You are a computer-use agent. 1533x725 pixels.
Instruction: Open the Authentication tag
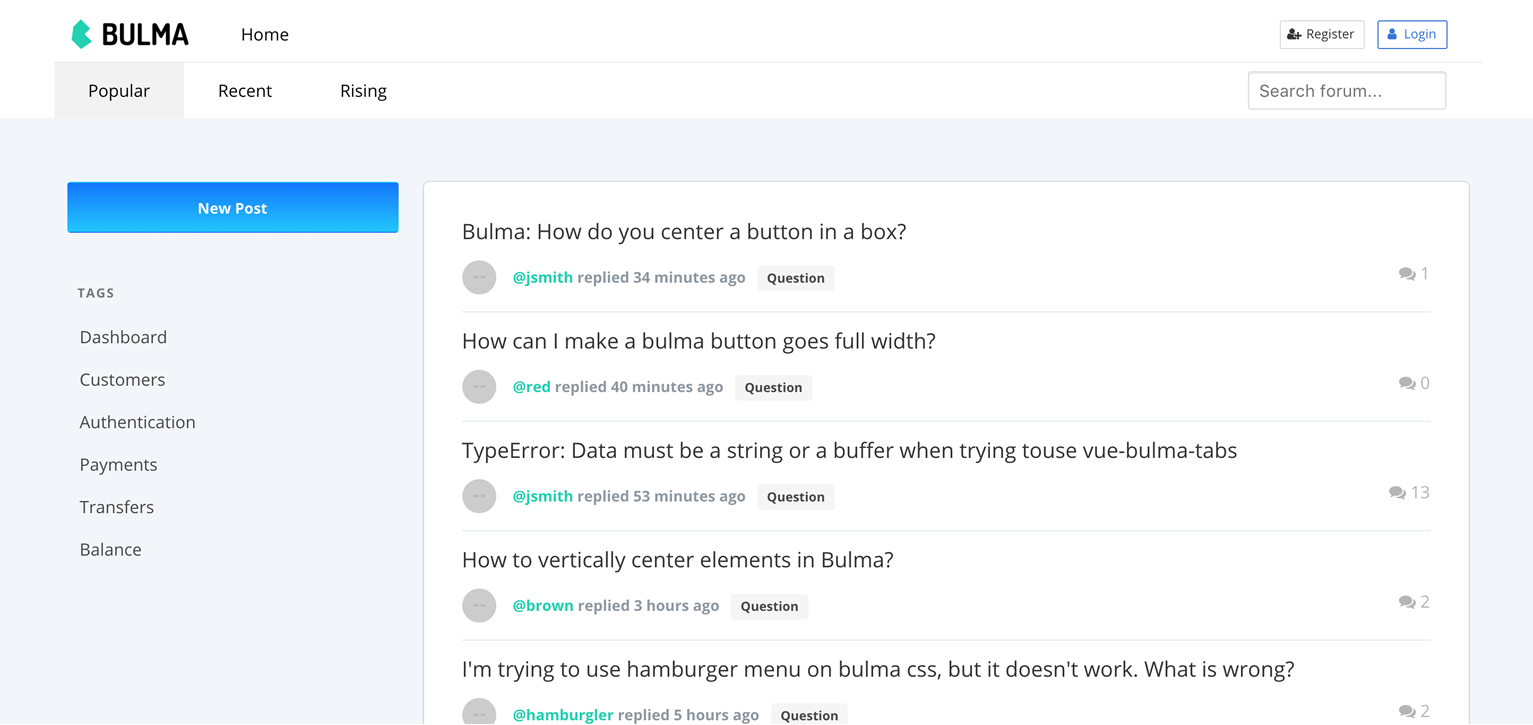(x=138, y=422)
